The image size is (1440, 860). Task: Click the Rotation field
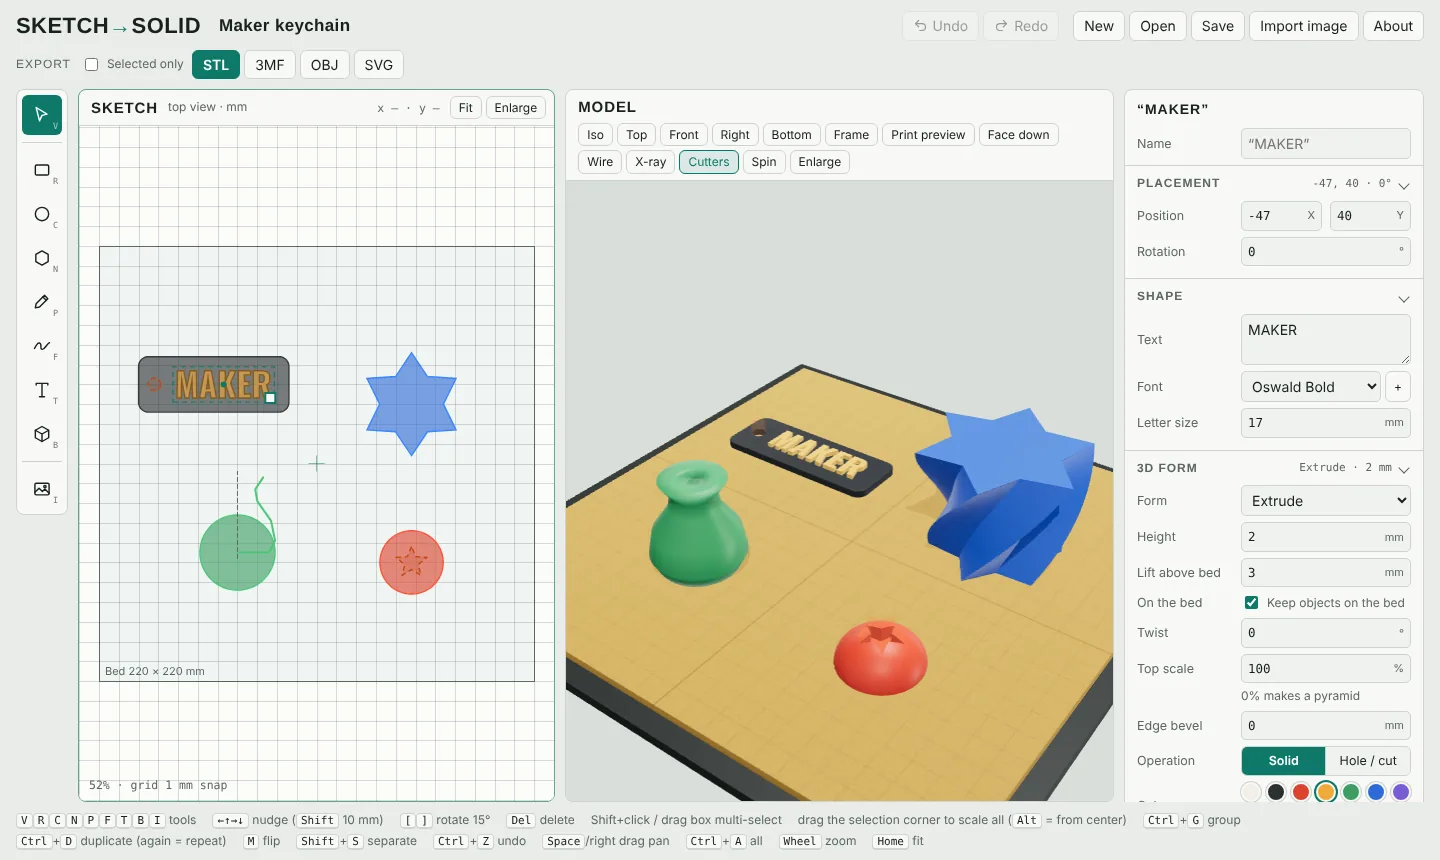pos(1326,252)
